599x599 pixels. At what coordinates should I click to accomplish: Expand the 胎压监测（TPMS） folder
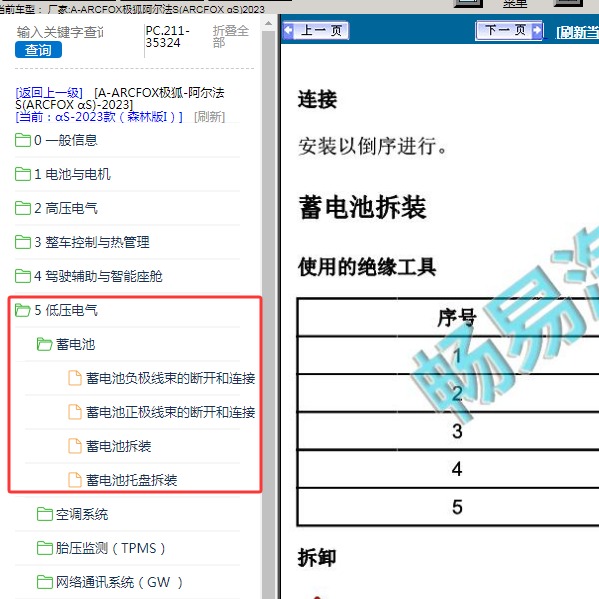point(110,548)
